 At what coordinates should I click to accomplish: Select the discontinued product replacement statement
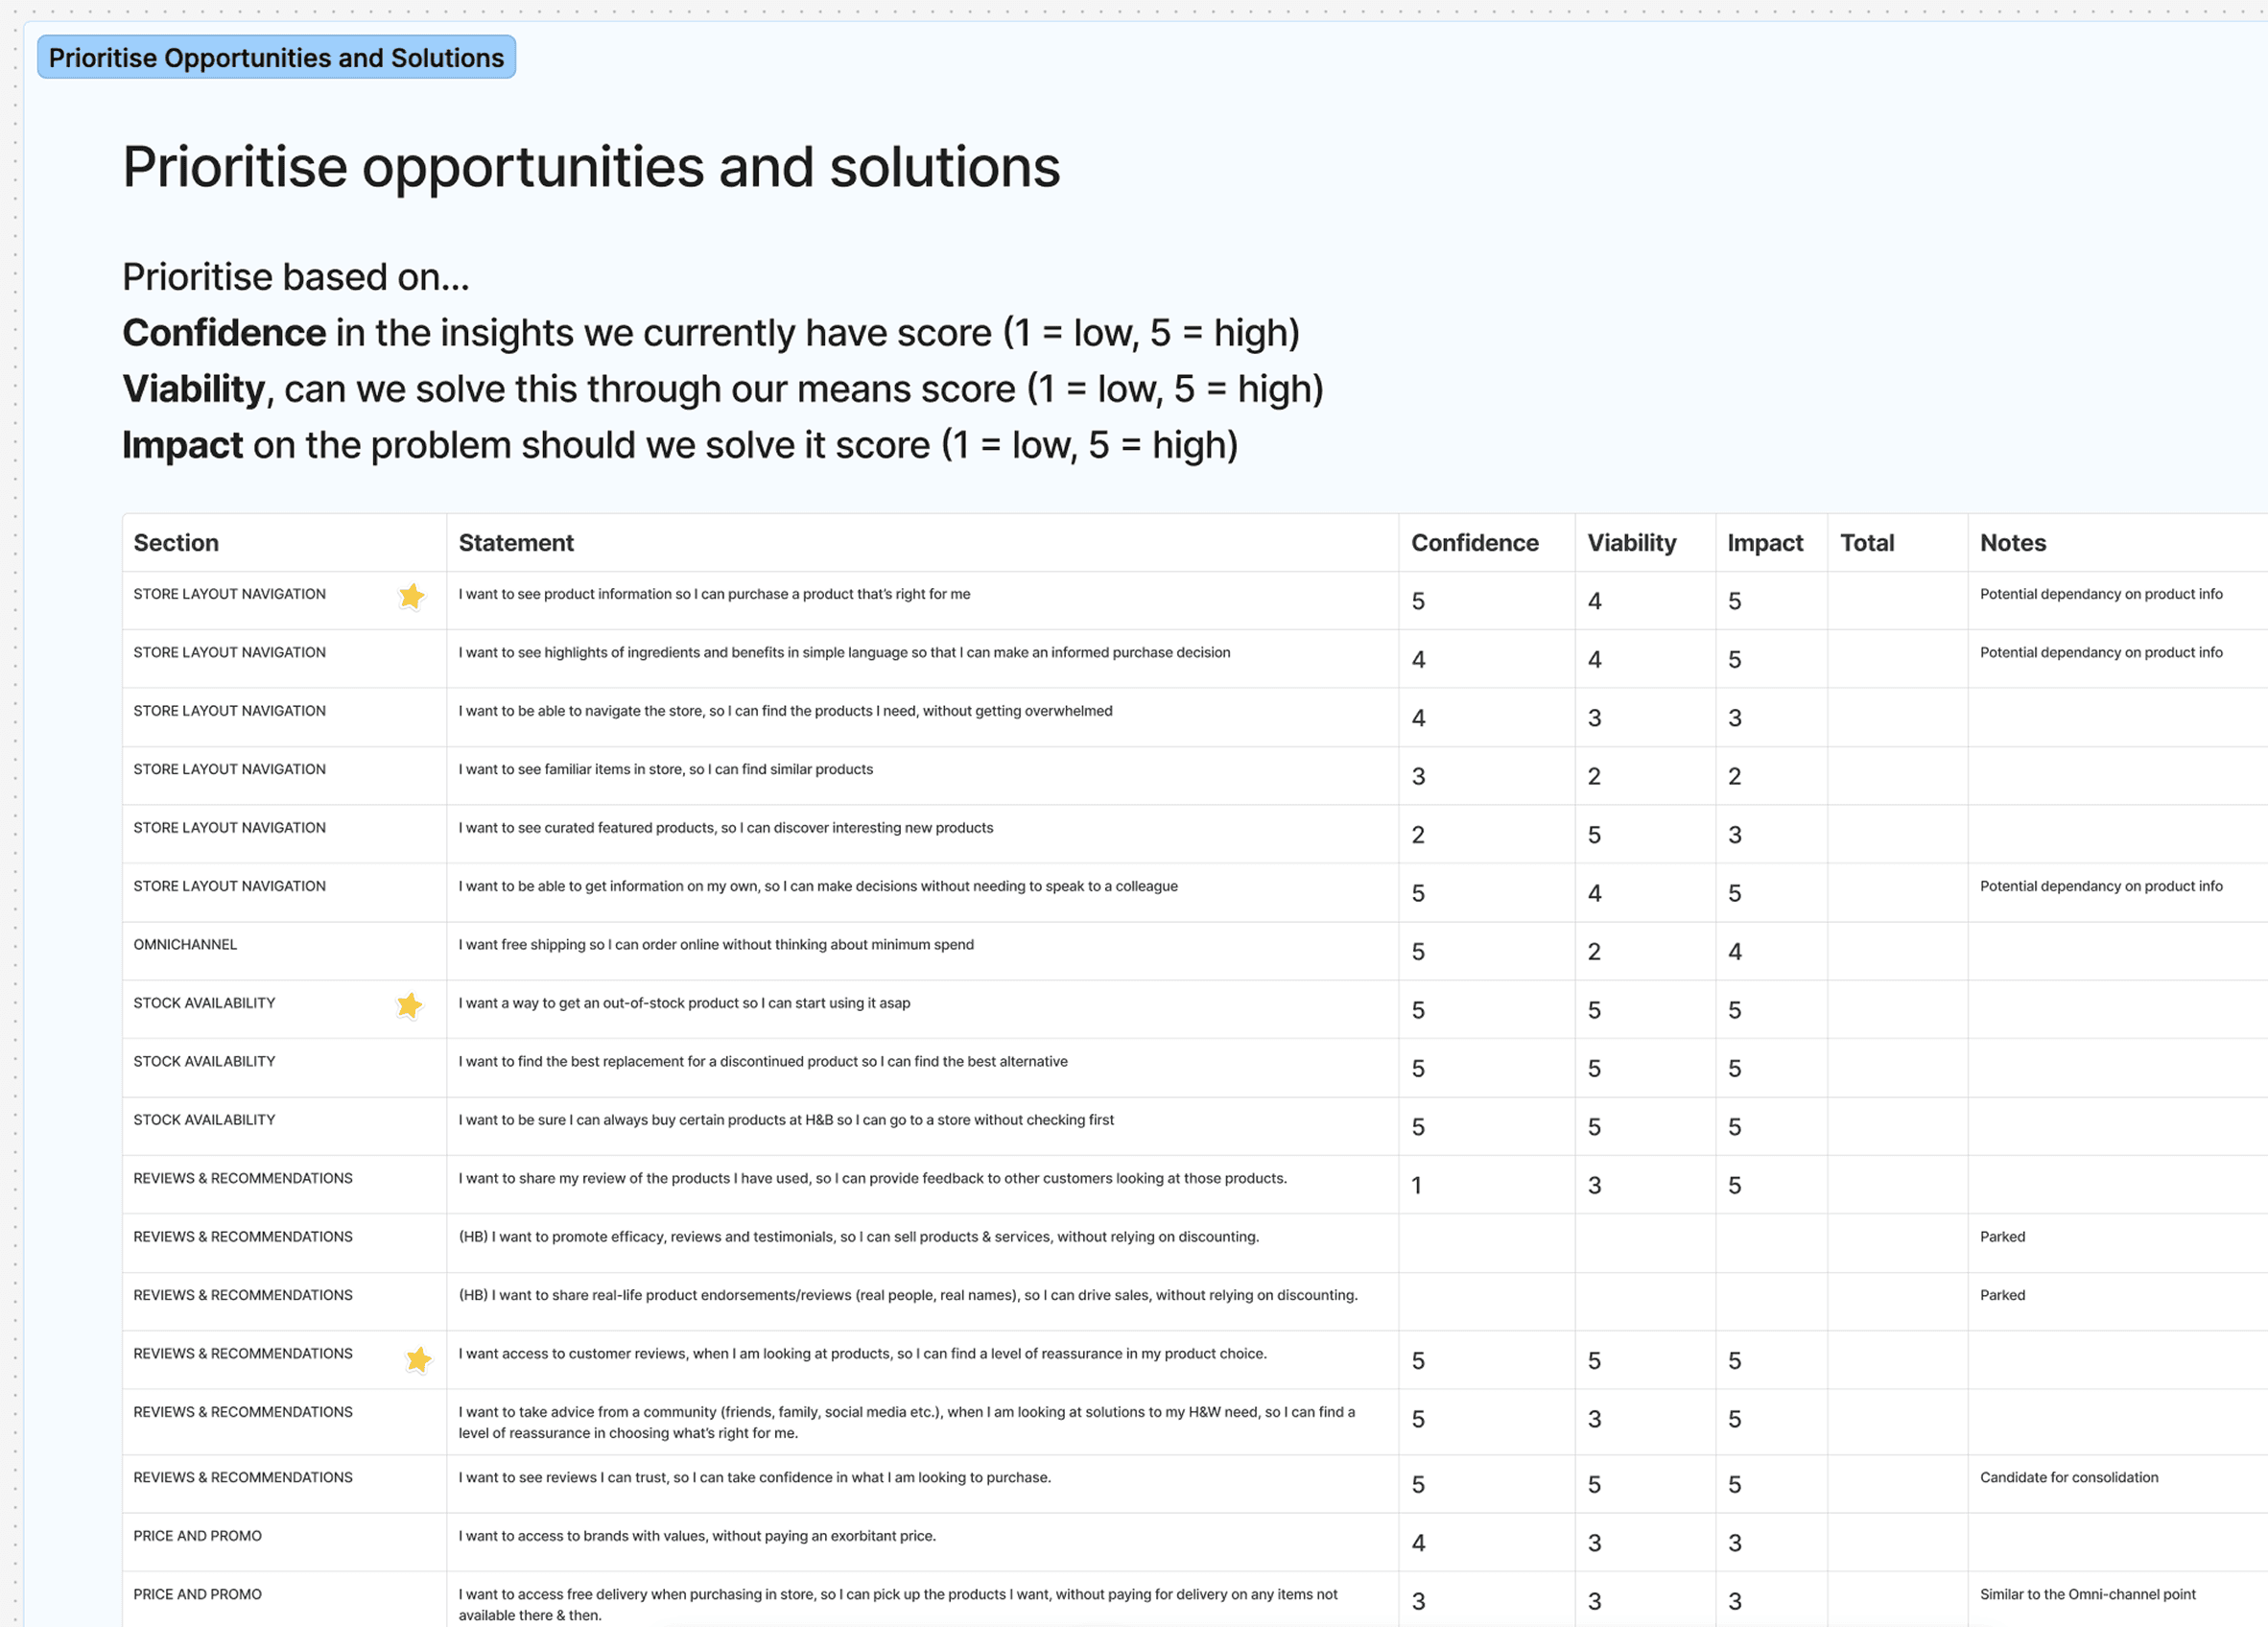pyautogui.click(x=762, y=1062)
